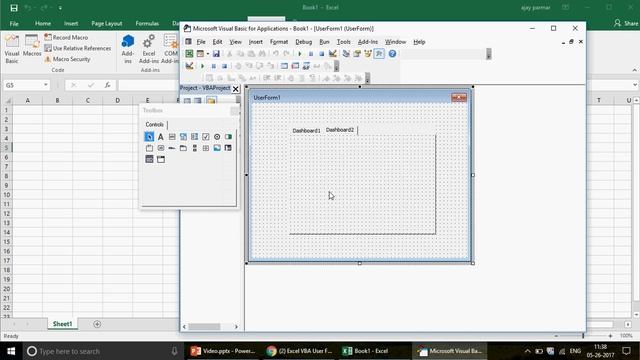Choose the CommandButton control in Toolbox
Screen dimensions: 640x360
click(x=160, y=148)
